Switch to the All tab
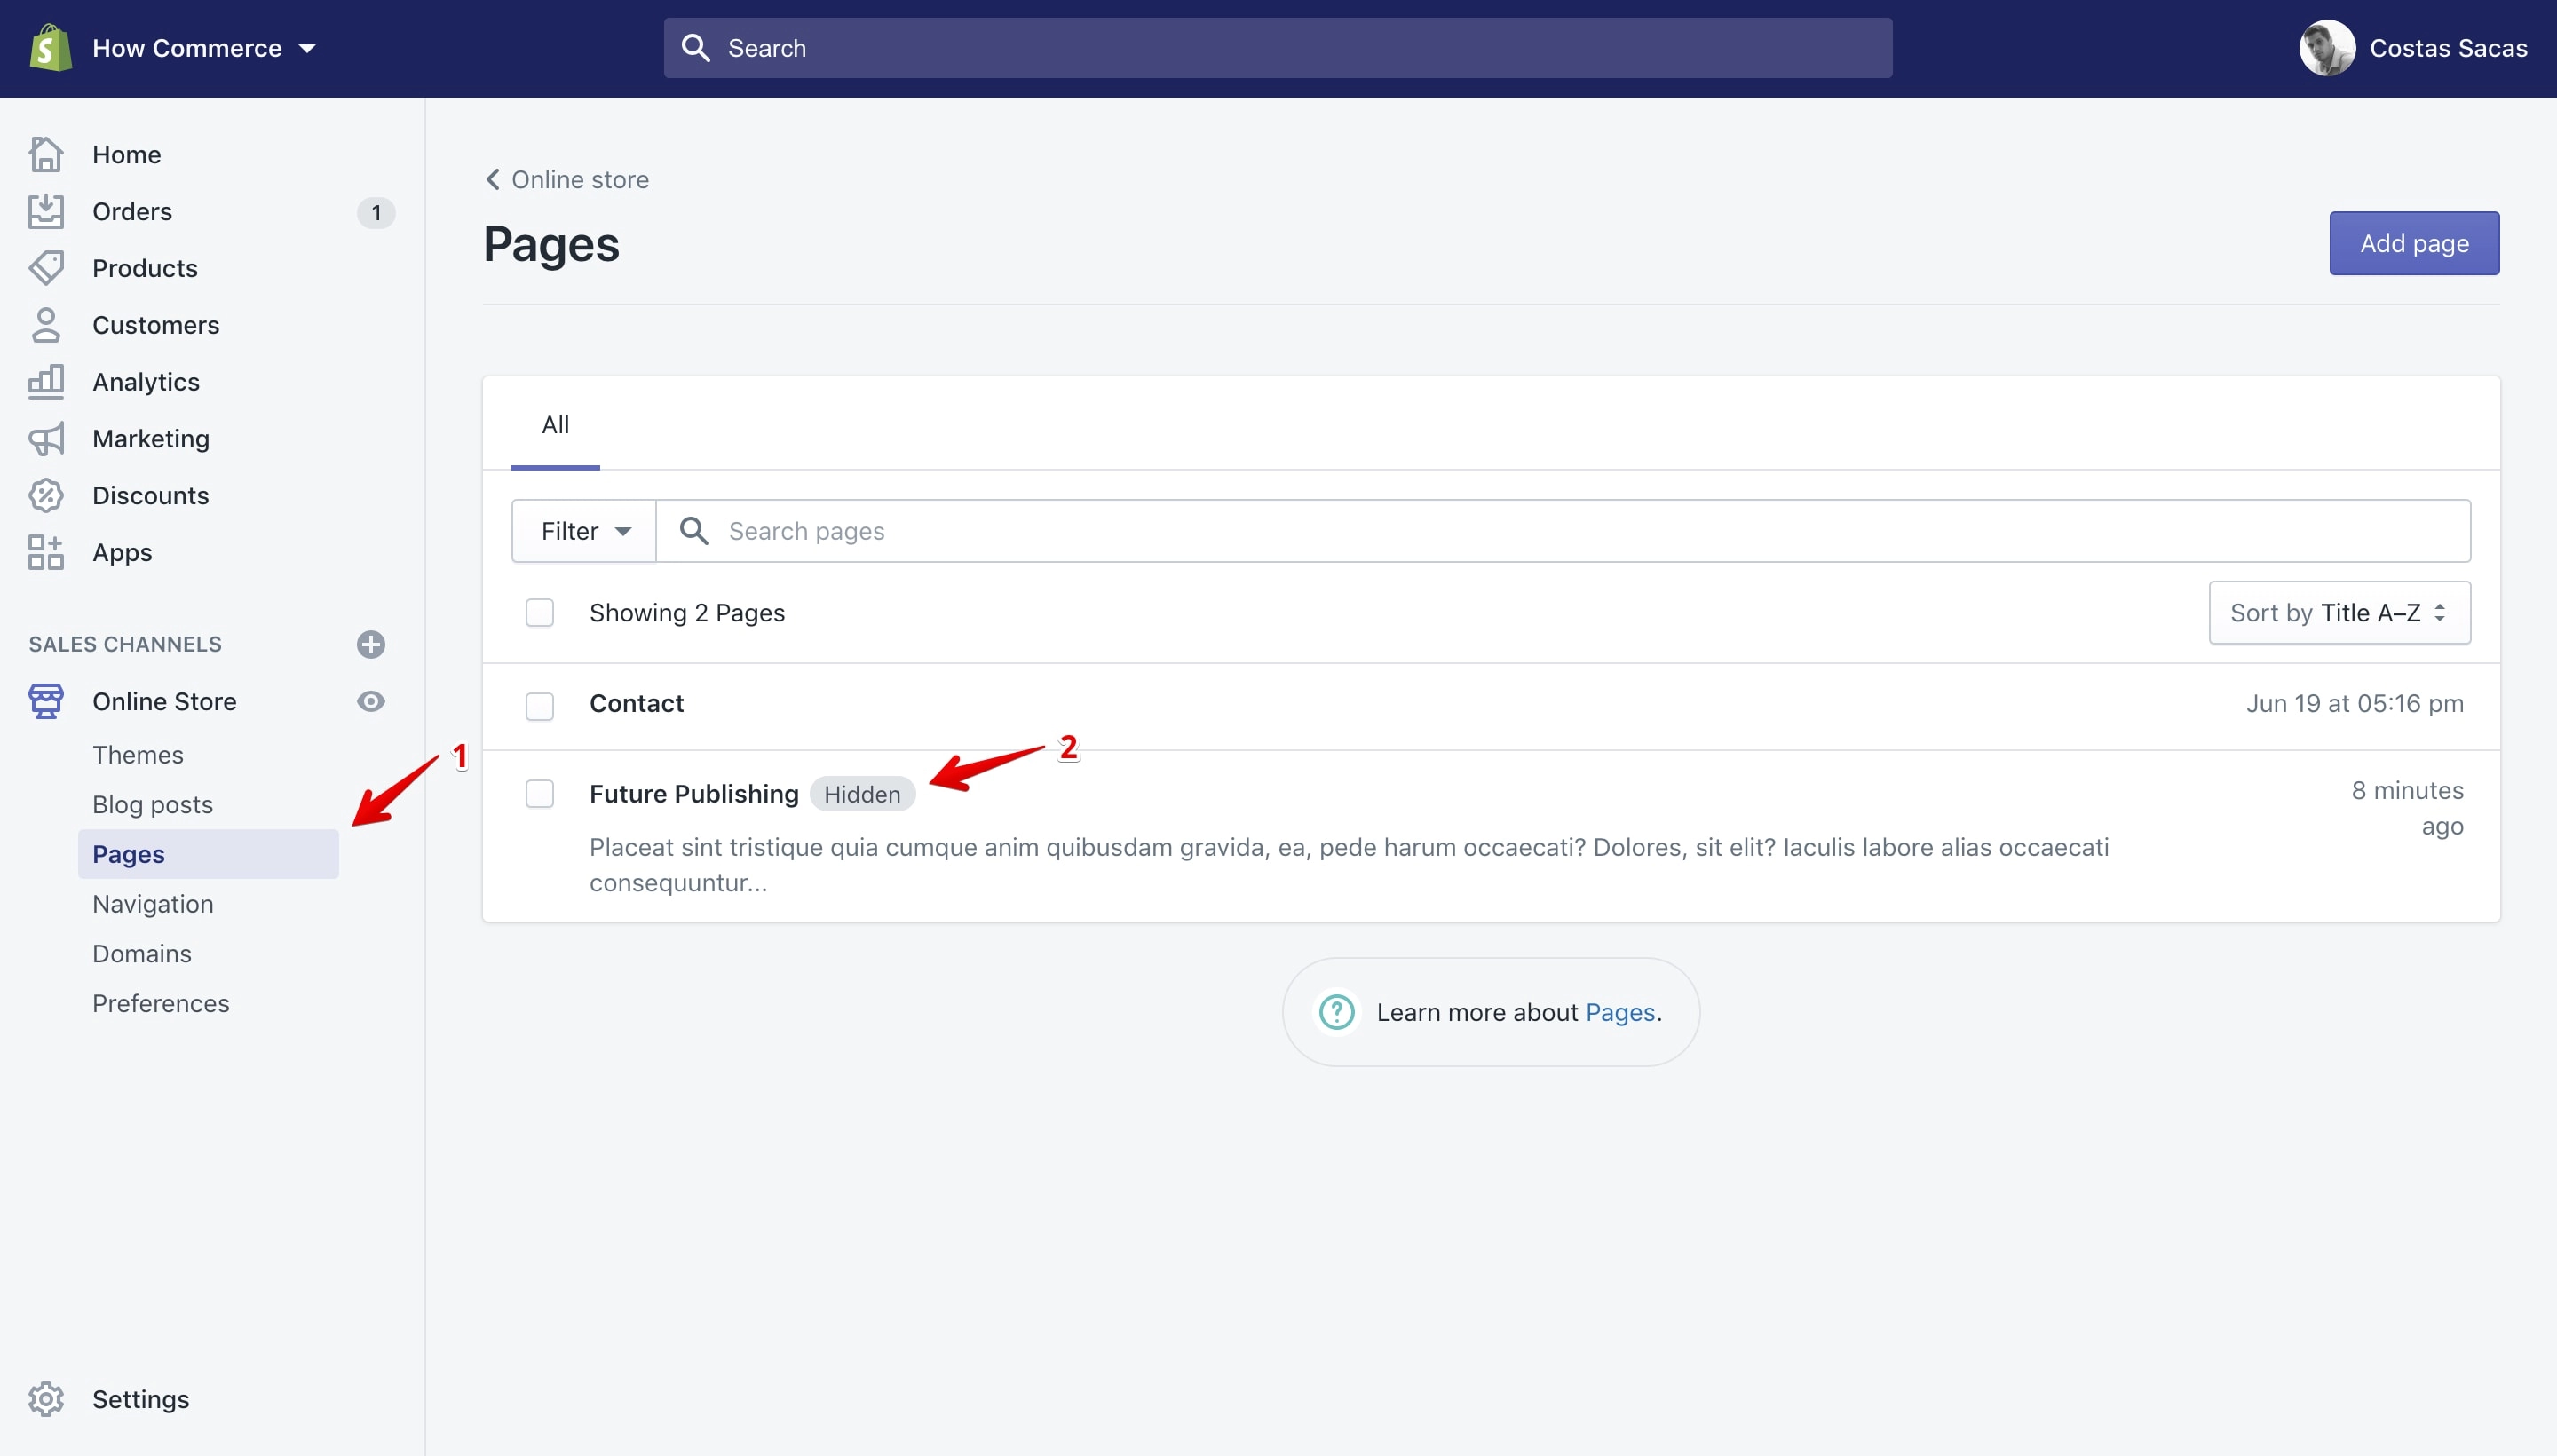Screen dimensions: 2557x1456 coord(555,425)
